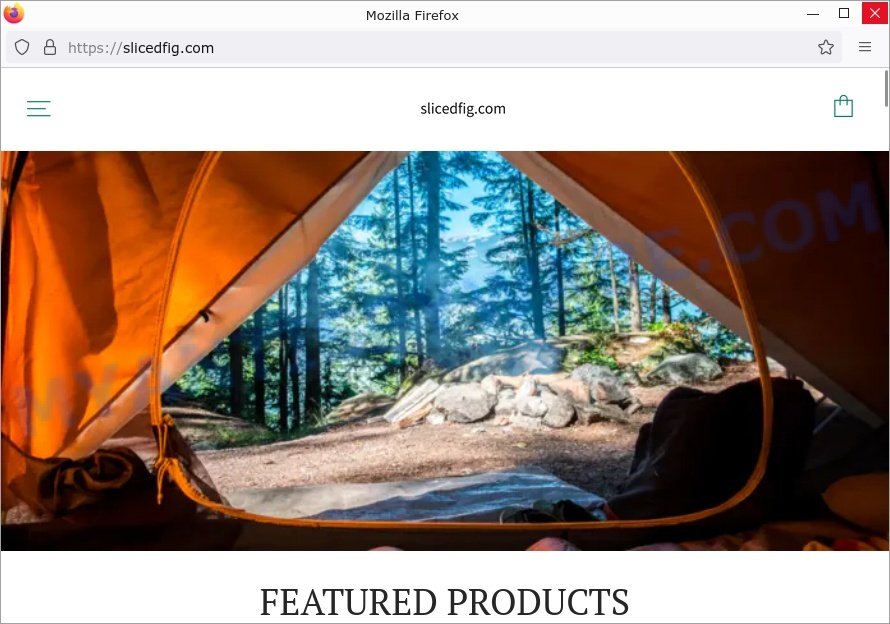This screenshot has height=624, width=890.
Task: Click the stone campfire ring in banner
Action: 511,400
